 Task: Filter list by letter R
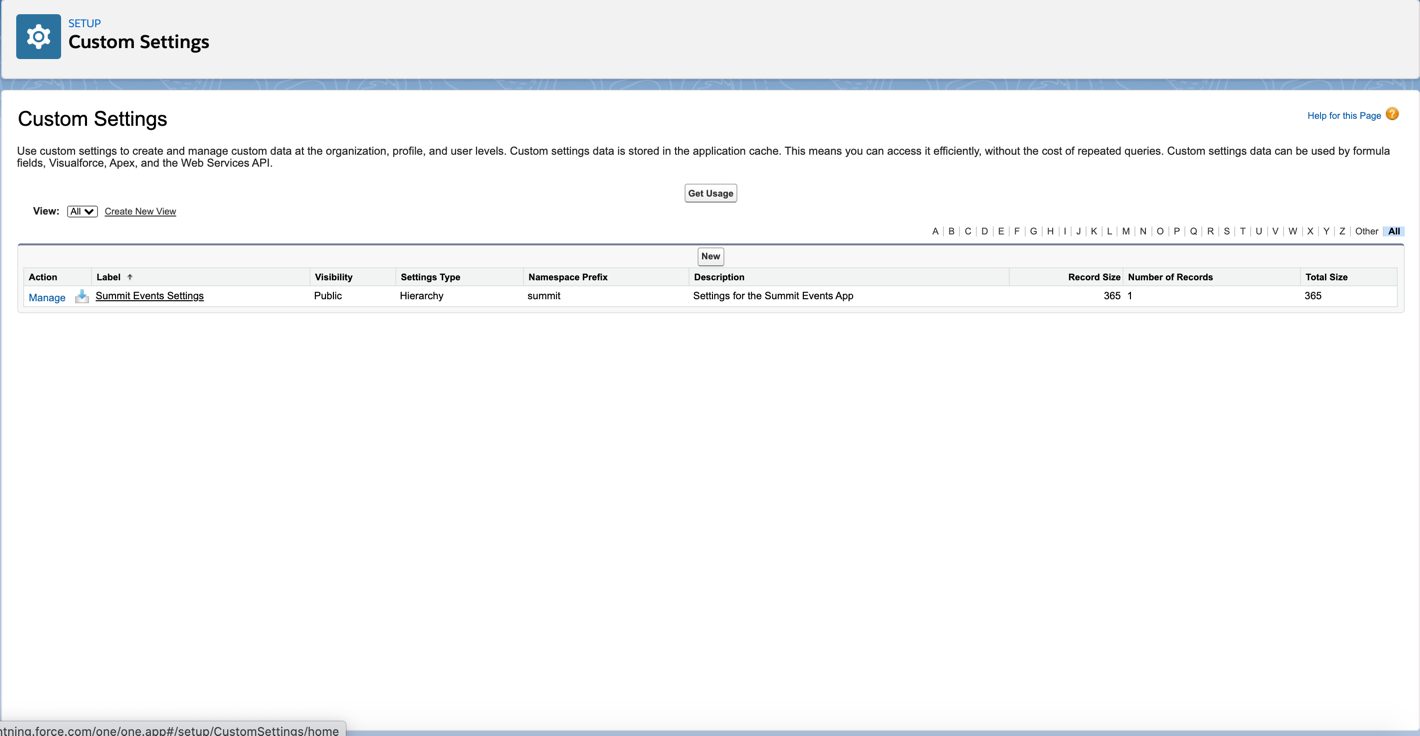pos(1210,231)
